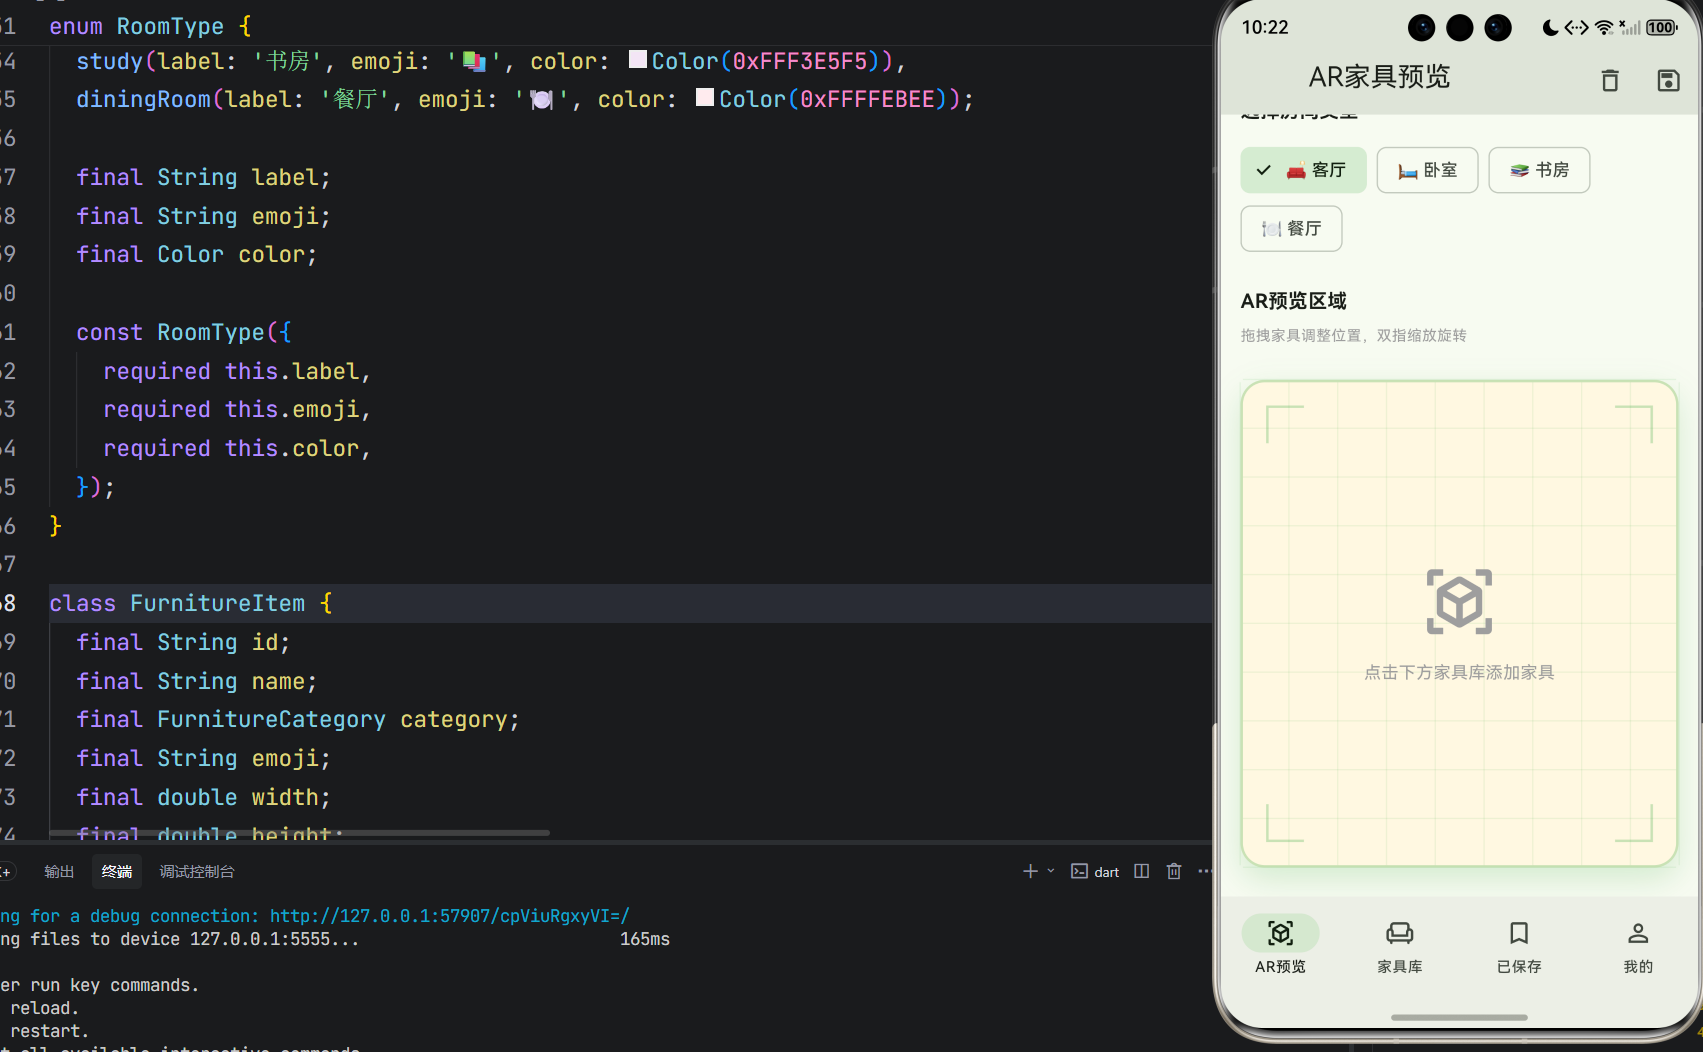Viewport: 1703px width, 1052px height.
Task: Open the AR预览 bottom navigation tab
Action: point(1280,946)
